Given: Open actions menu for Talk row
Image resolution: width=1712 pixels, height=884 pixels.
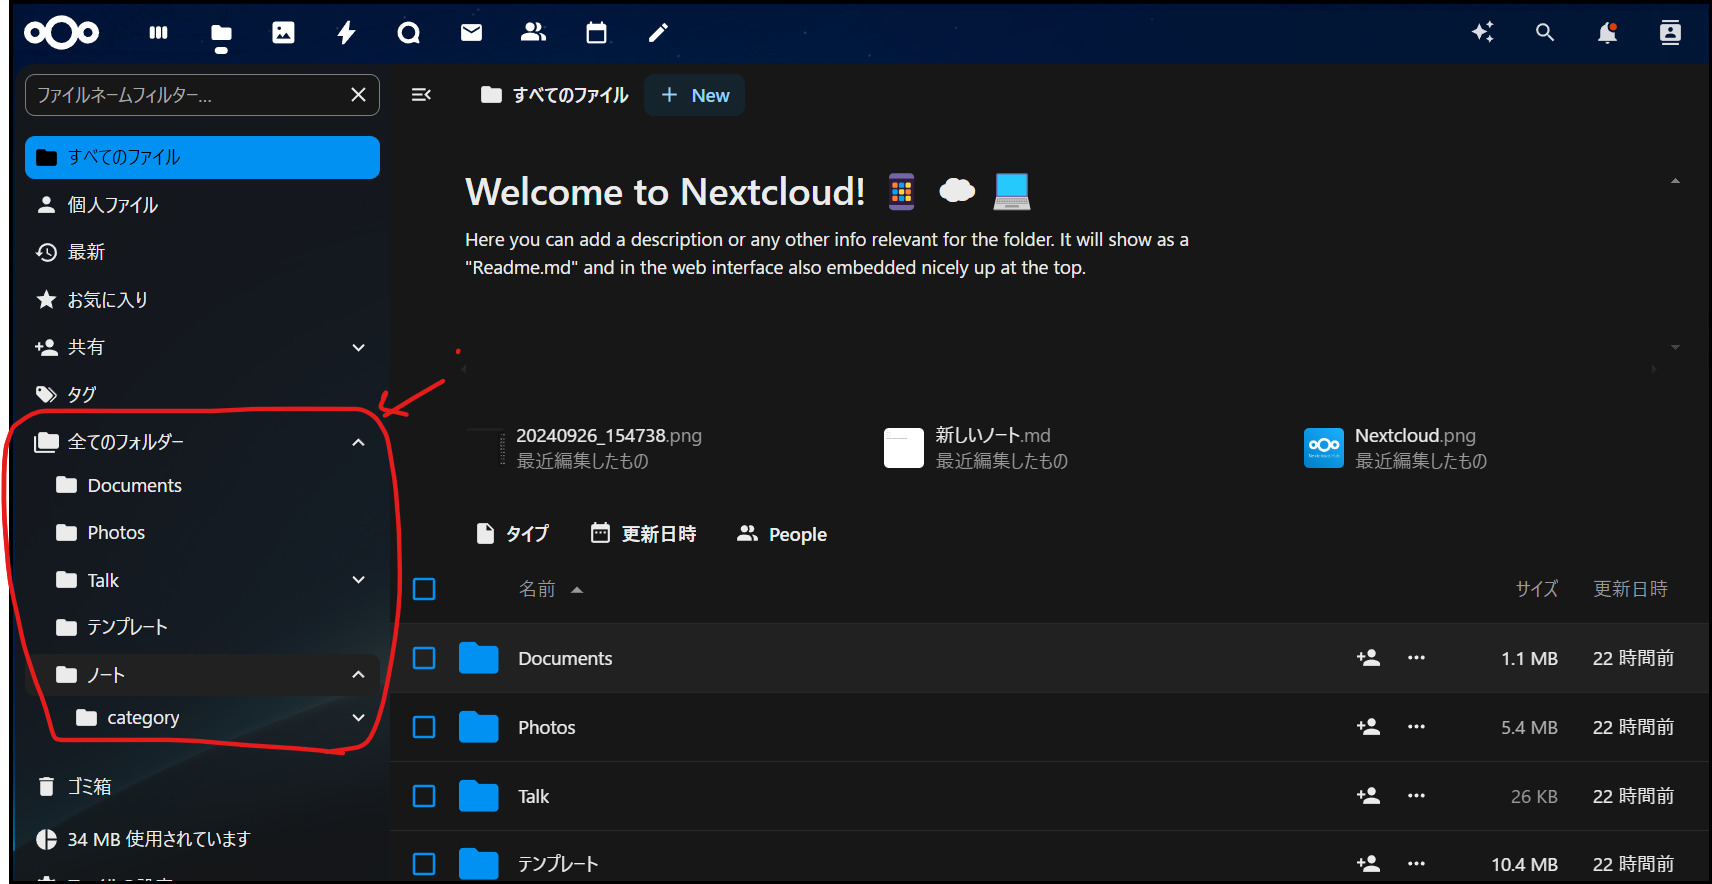Looking at the screenshot, I should pos(1416,796).
